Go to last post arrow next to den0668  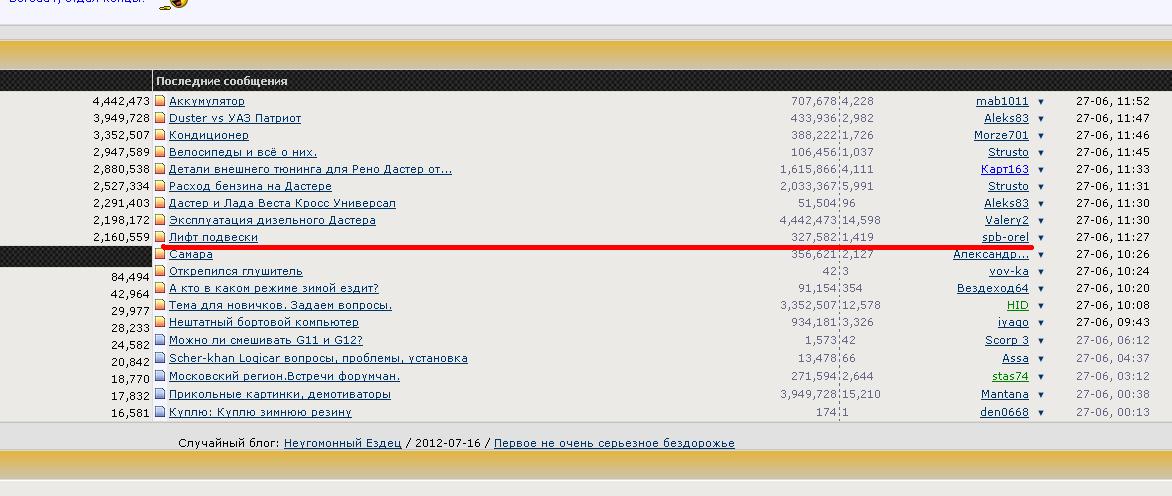tap(1040, 413)
